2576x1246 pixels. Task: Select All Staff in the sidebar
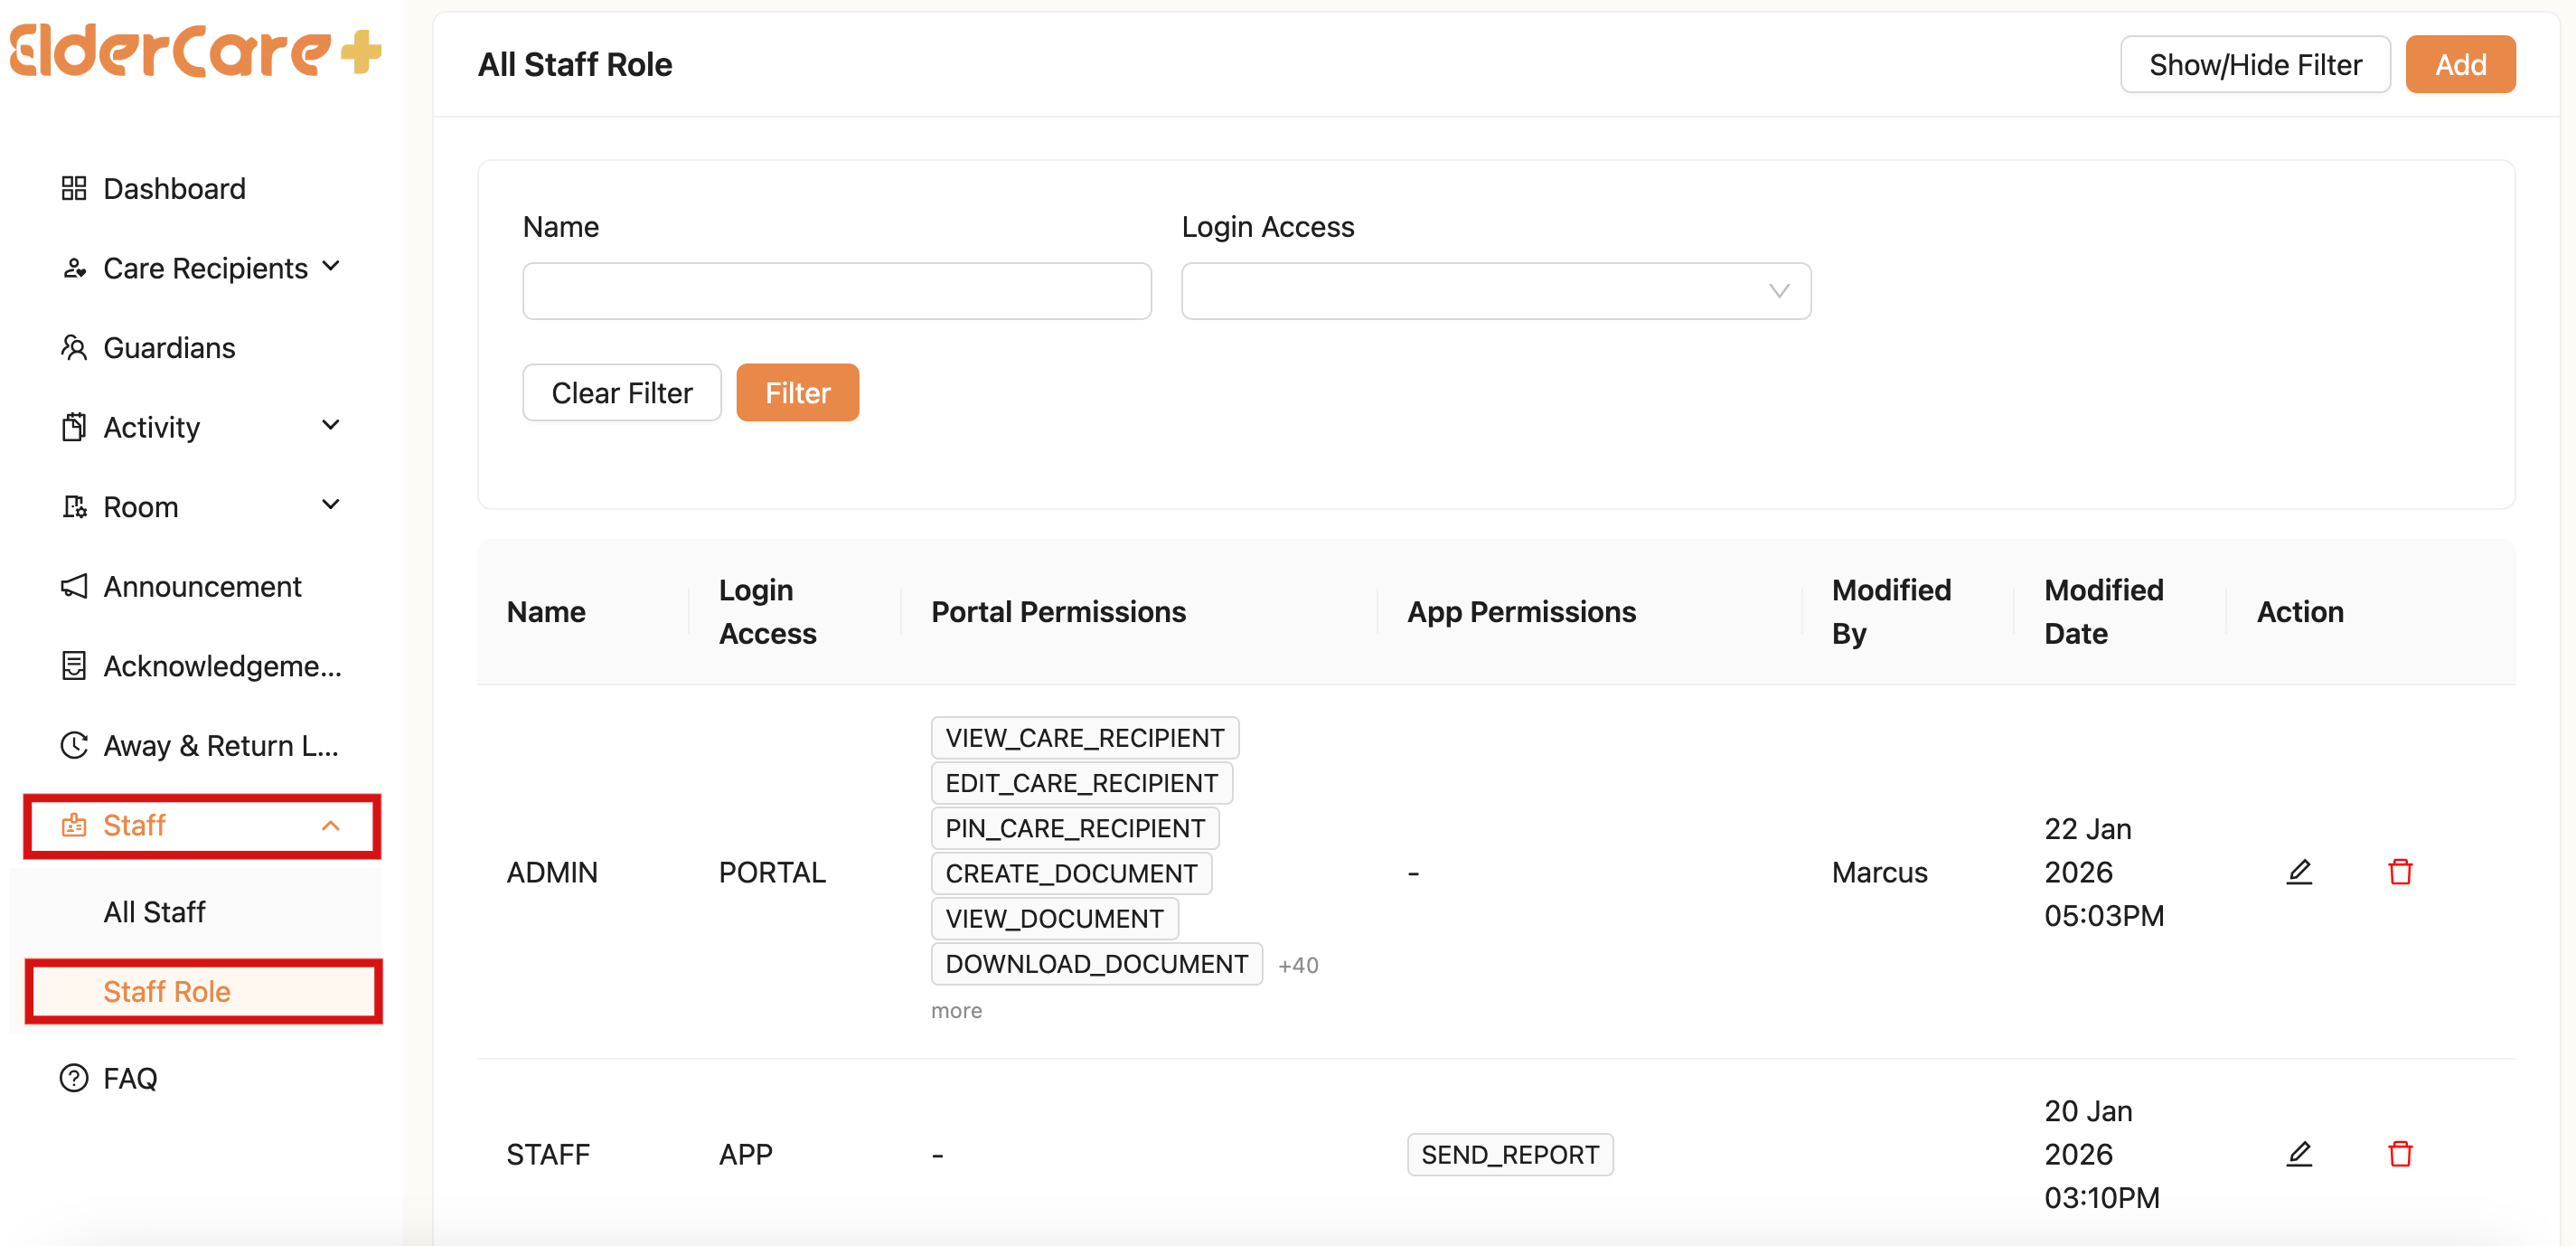(x=156, y=911)
